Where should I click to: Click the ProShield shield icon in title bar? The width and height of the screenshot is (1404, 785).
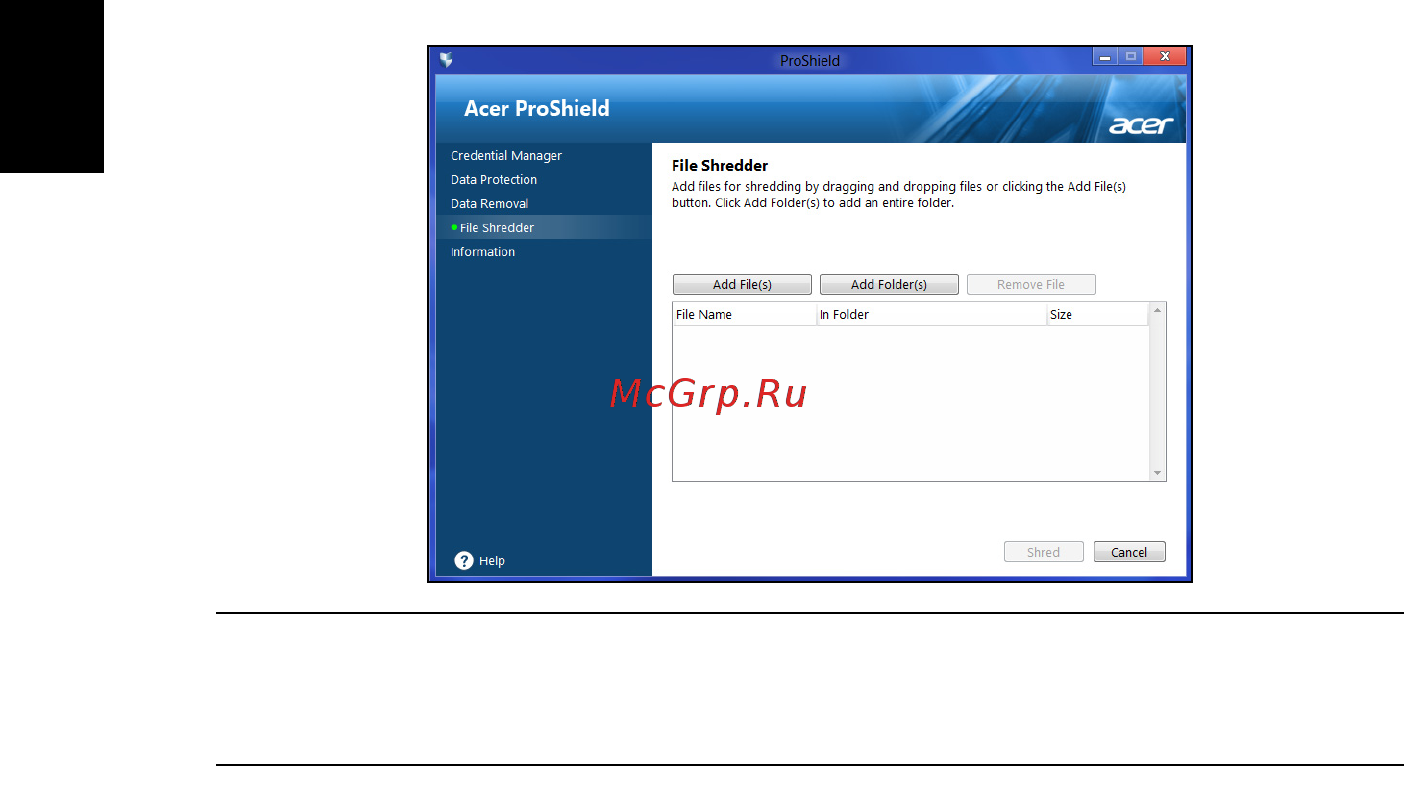(x=446, y=60)
